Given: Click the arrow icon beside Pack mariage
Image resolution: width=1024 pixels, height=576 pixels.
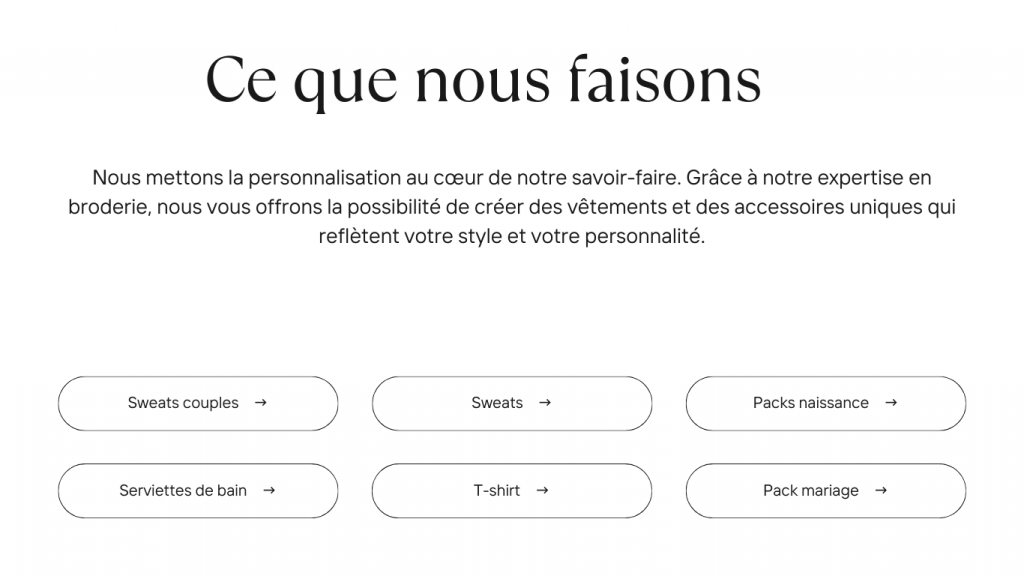Looking at the screenshot, I should [x=881, y=491].
